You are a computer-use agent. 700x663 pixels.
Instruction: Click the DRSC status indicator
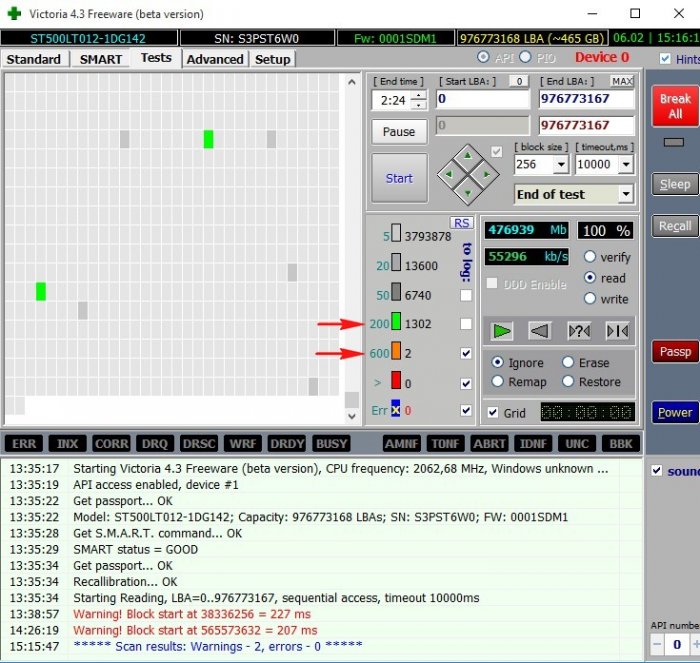click(x=199, y=444)
